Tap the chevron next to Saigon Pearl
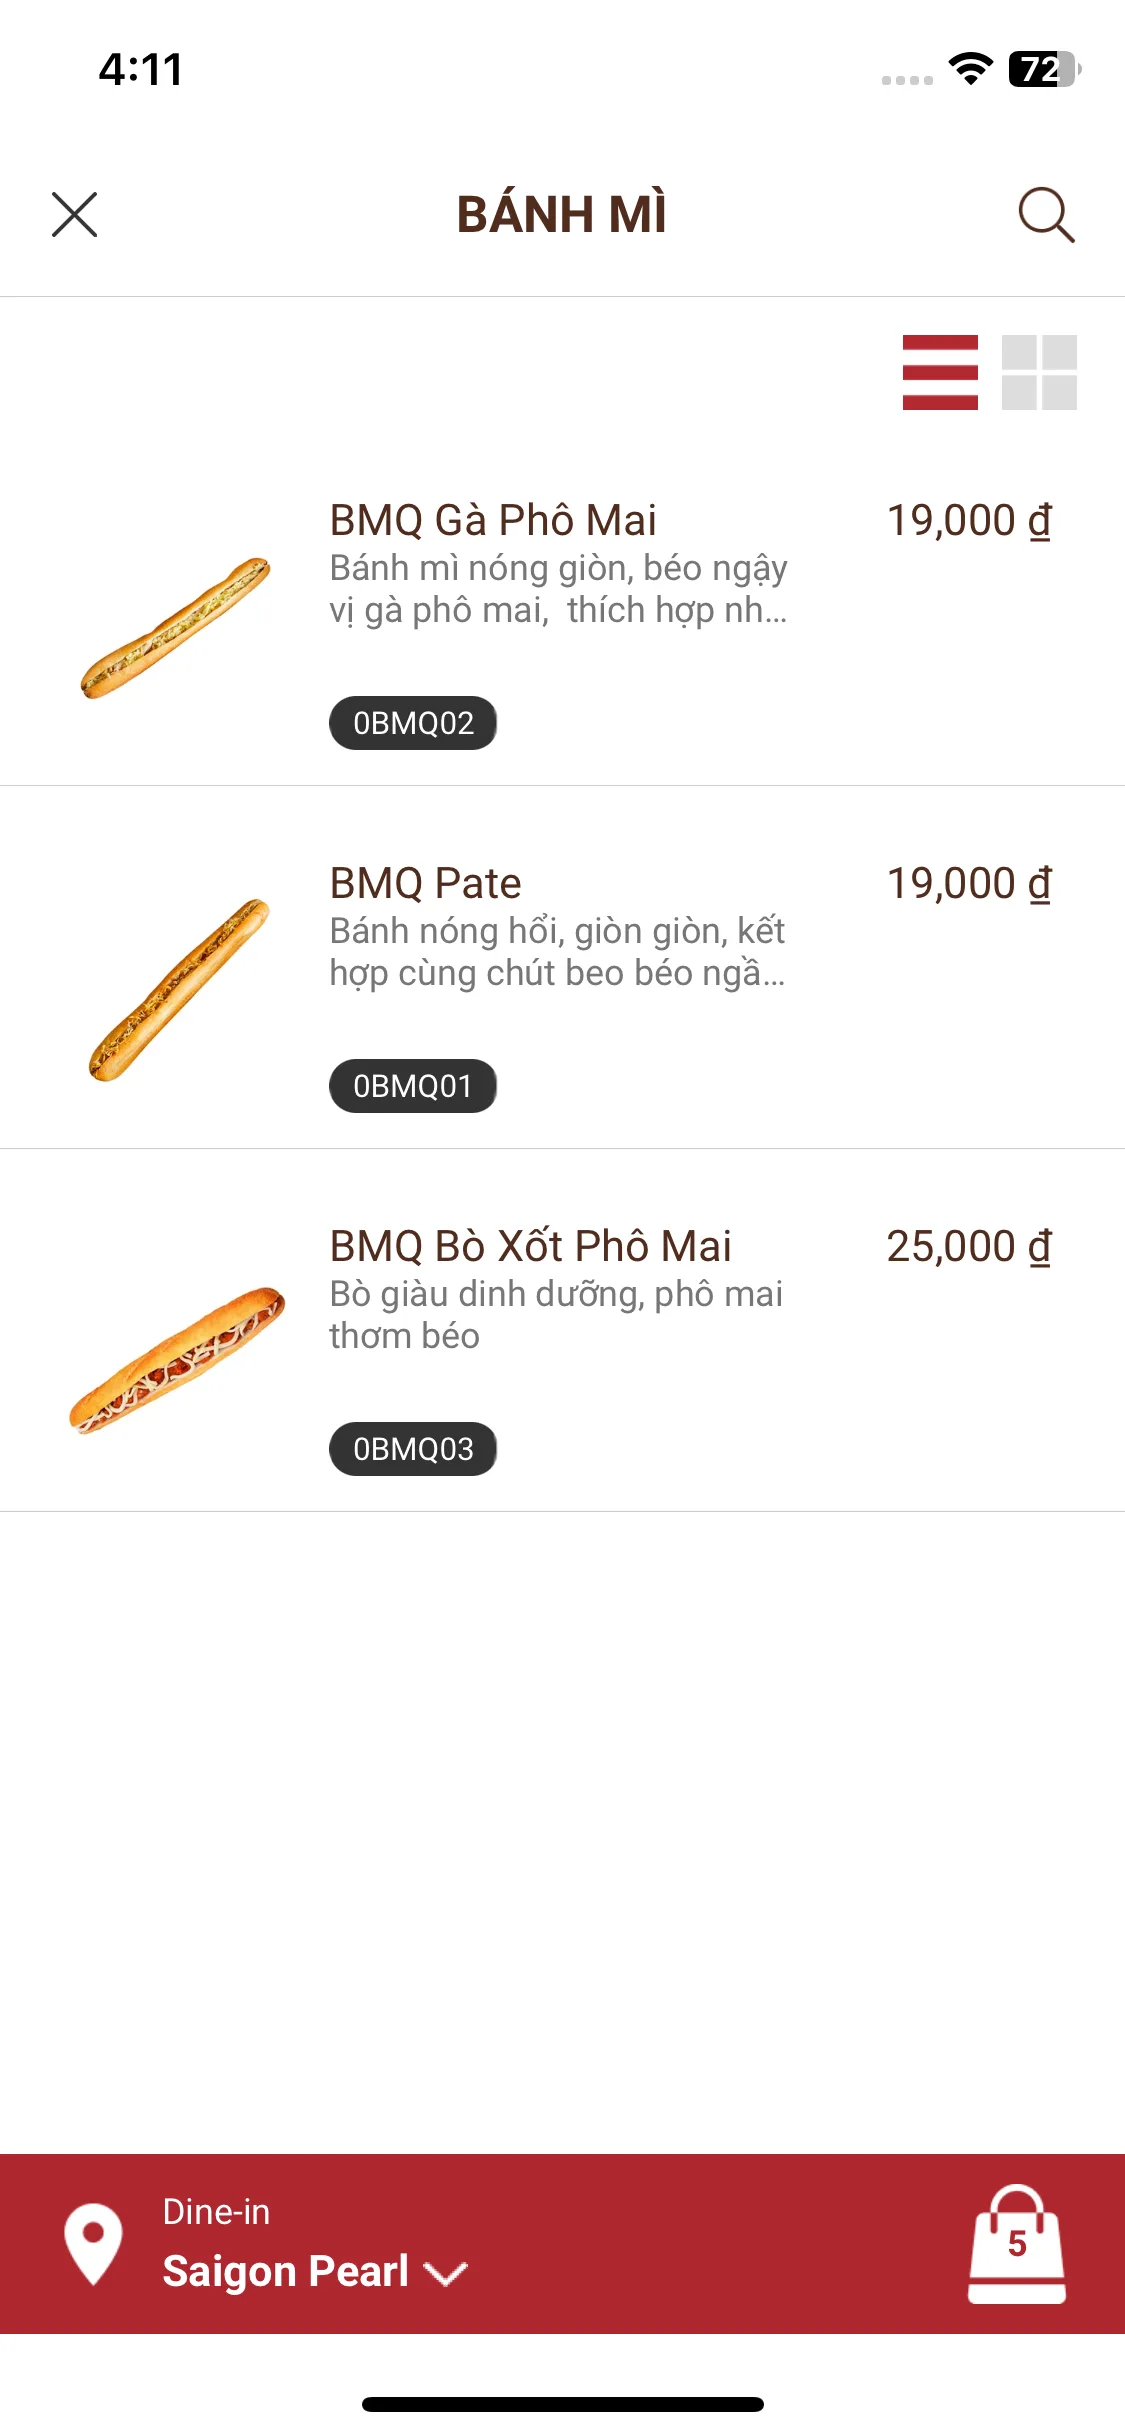 coord(446,2274)
